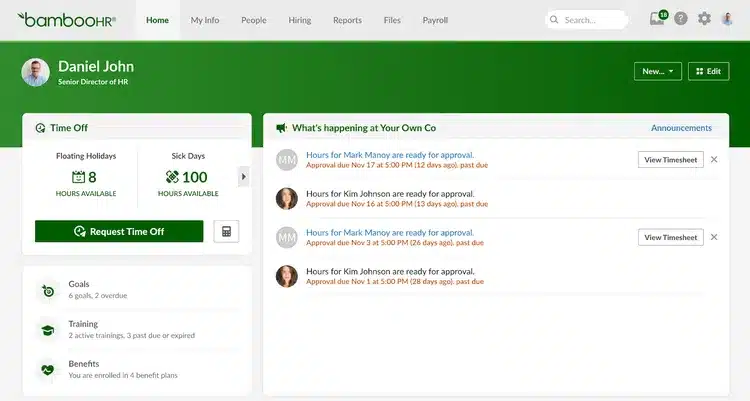This screenshot has height=401, width=750.
Task: Open the Announcements link
Action: coord(681,128)
